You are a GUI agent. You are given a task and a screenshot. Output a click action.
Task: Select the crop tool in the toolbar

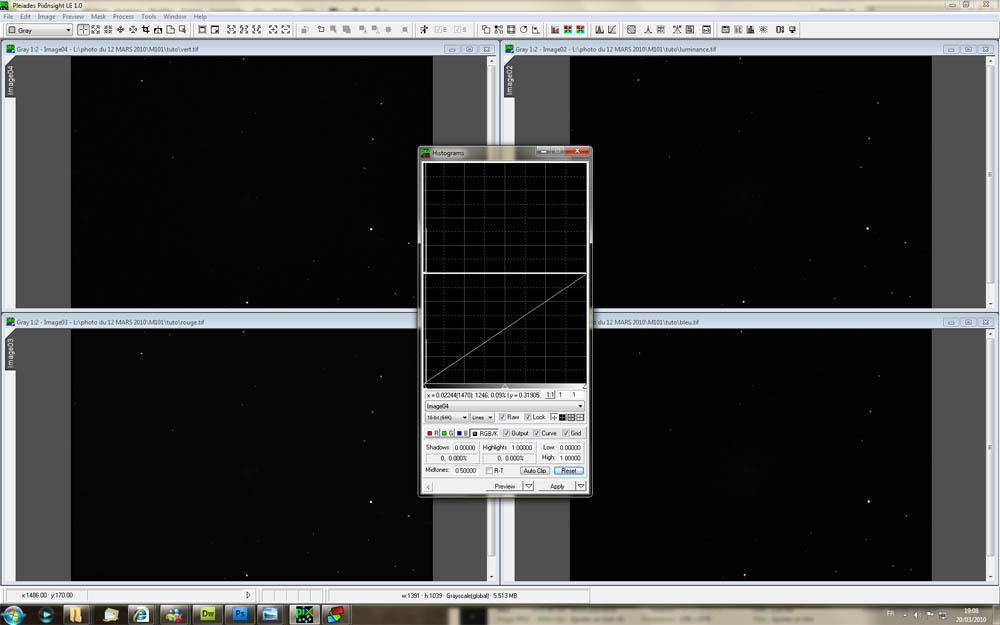click(146, 30)
